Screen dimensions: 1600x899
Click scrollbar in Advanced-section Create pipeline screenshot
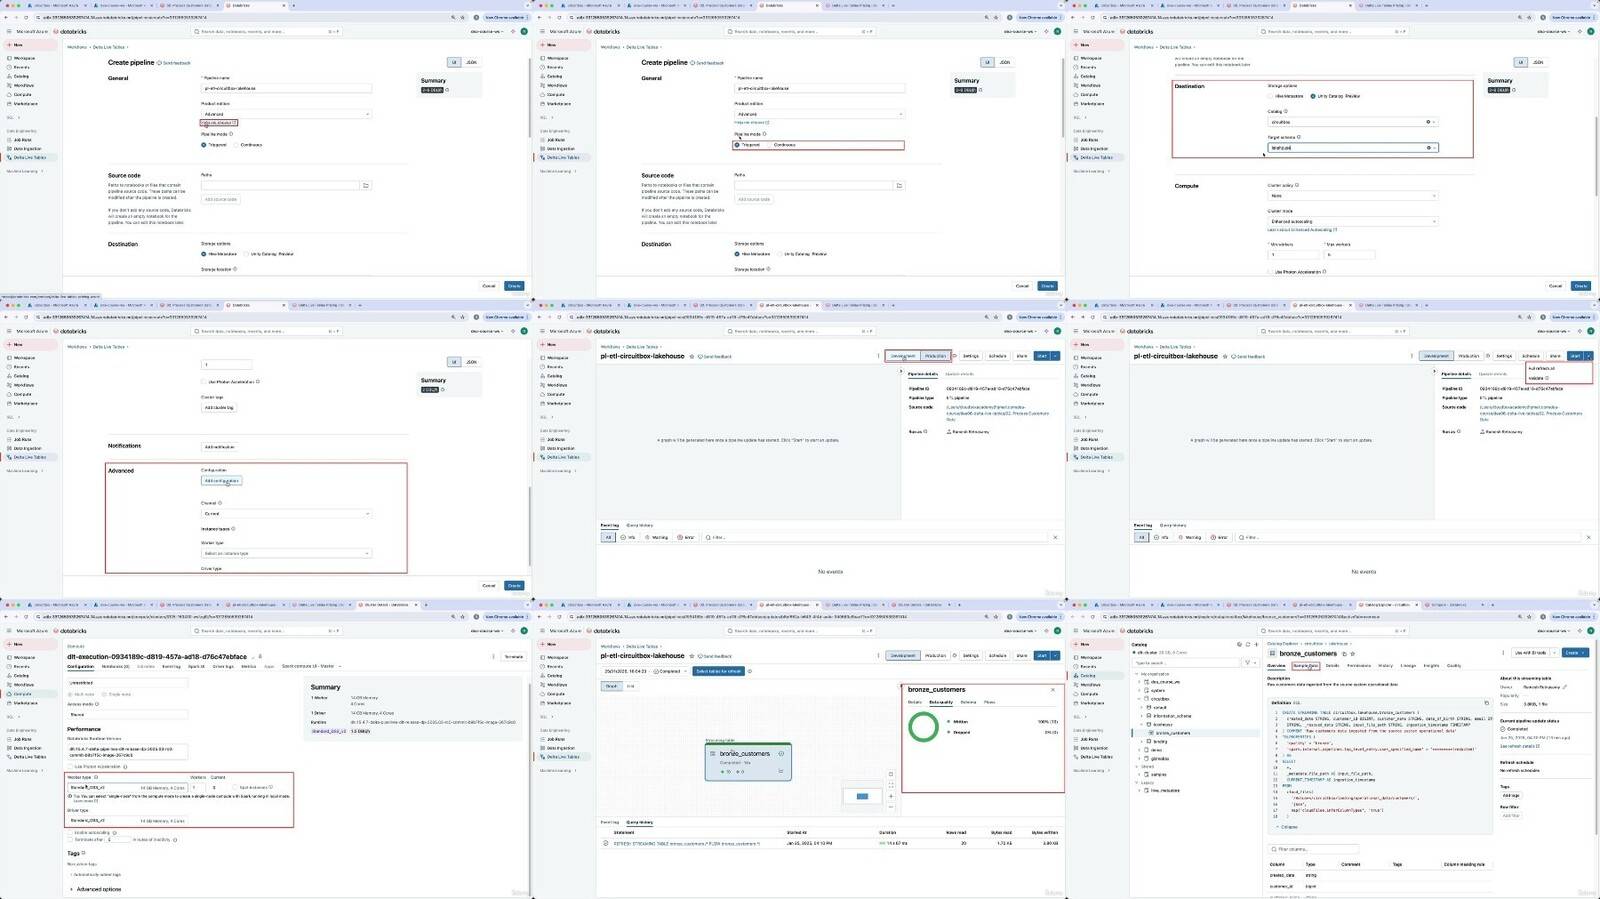[529, 525]
